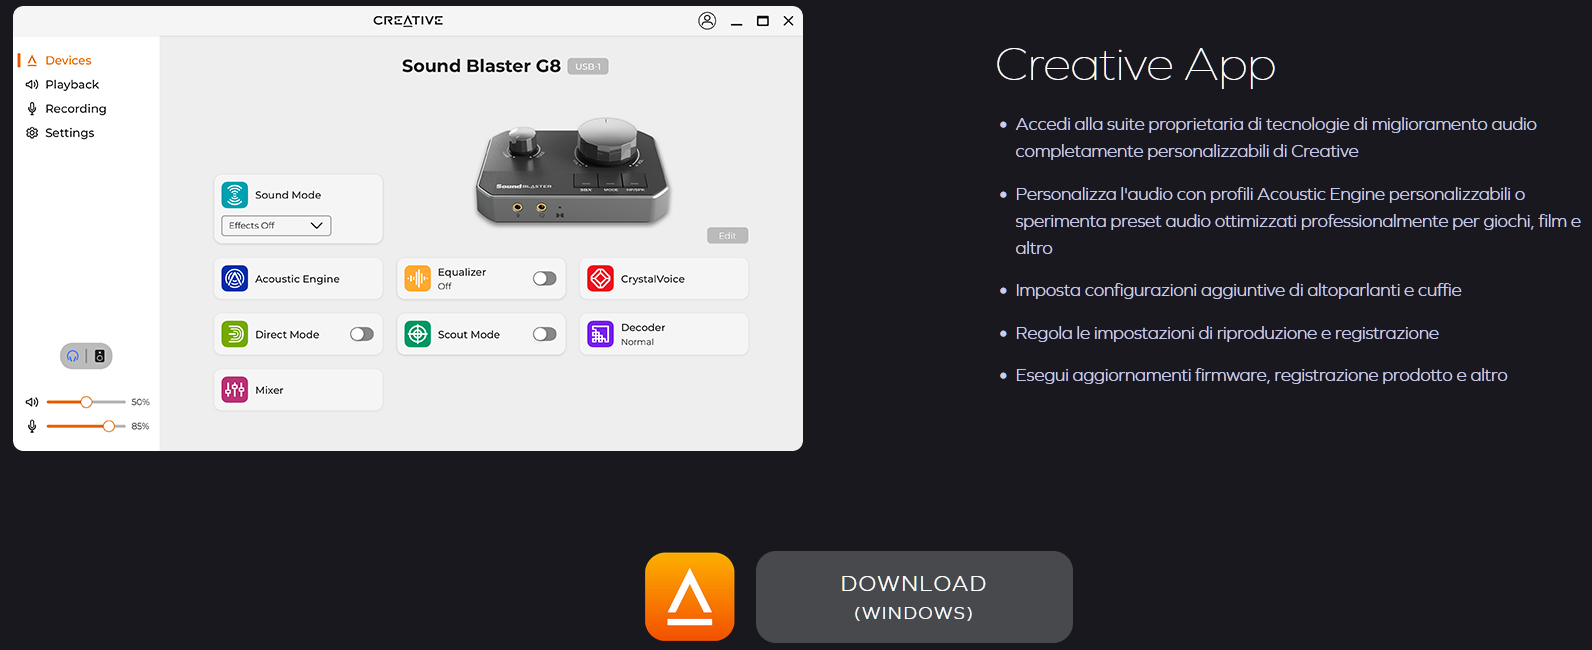This screenshot has width=1592, height=650.
Task: Adjust the 85% microphone level slider
Action: click(86, 426)
